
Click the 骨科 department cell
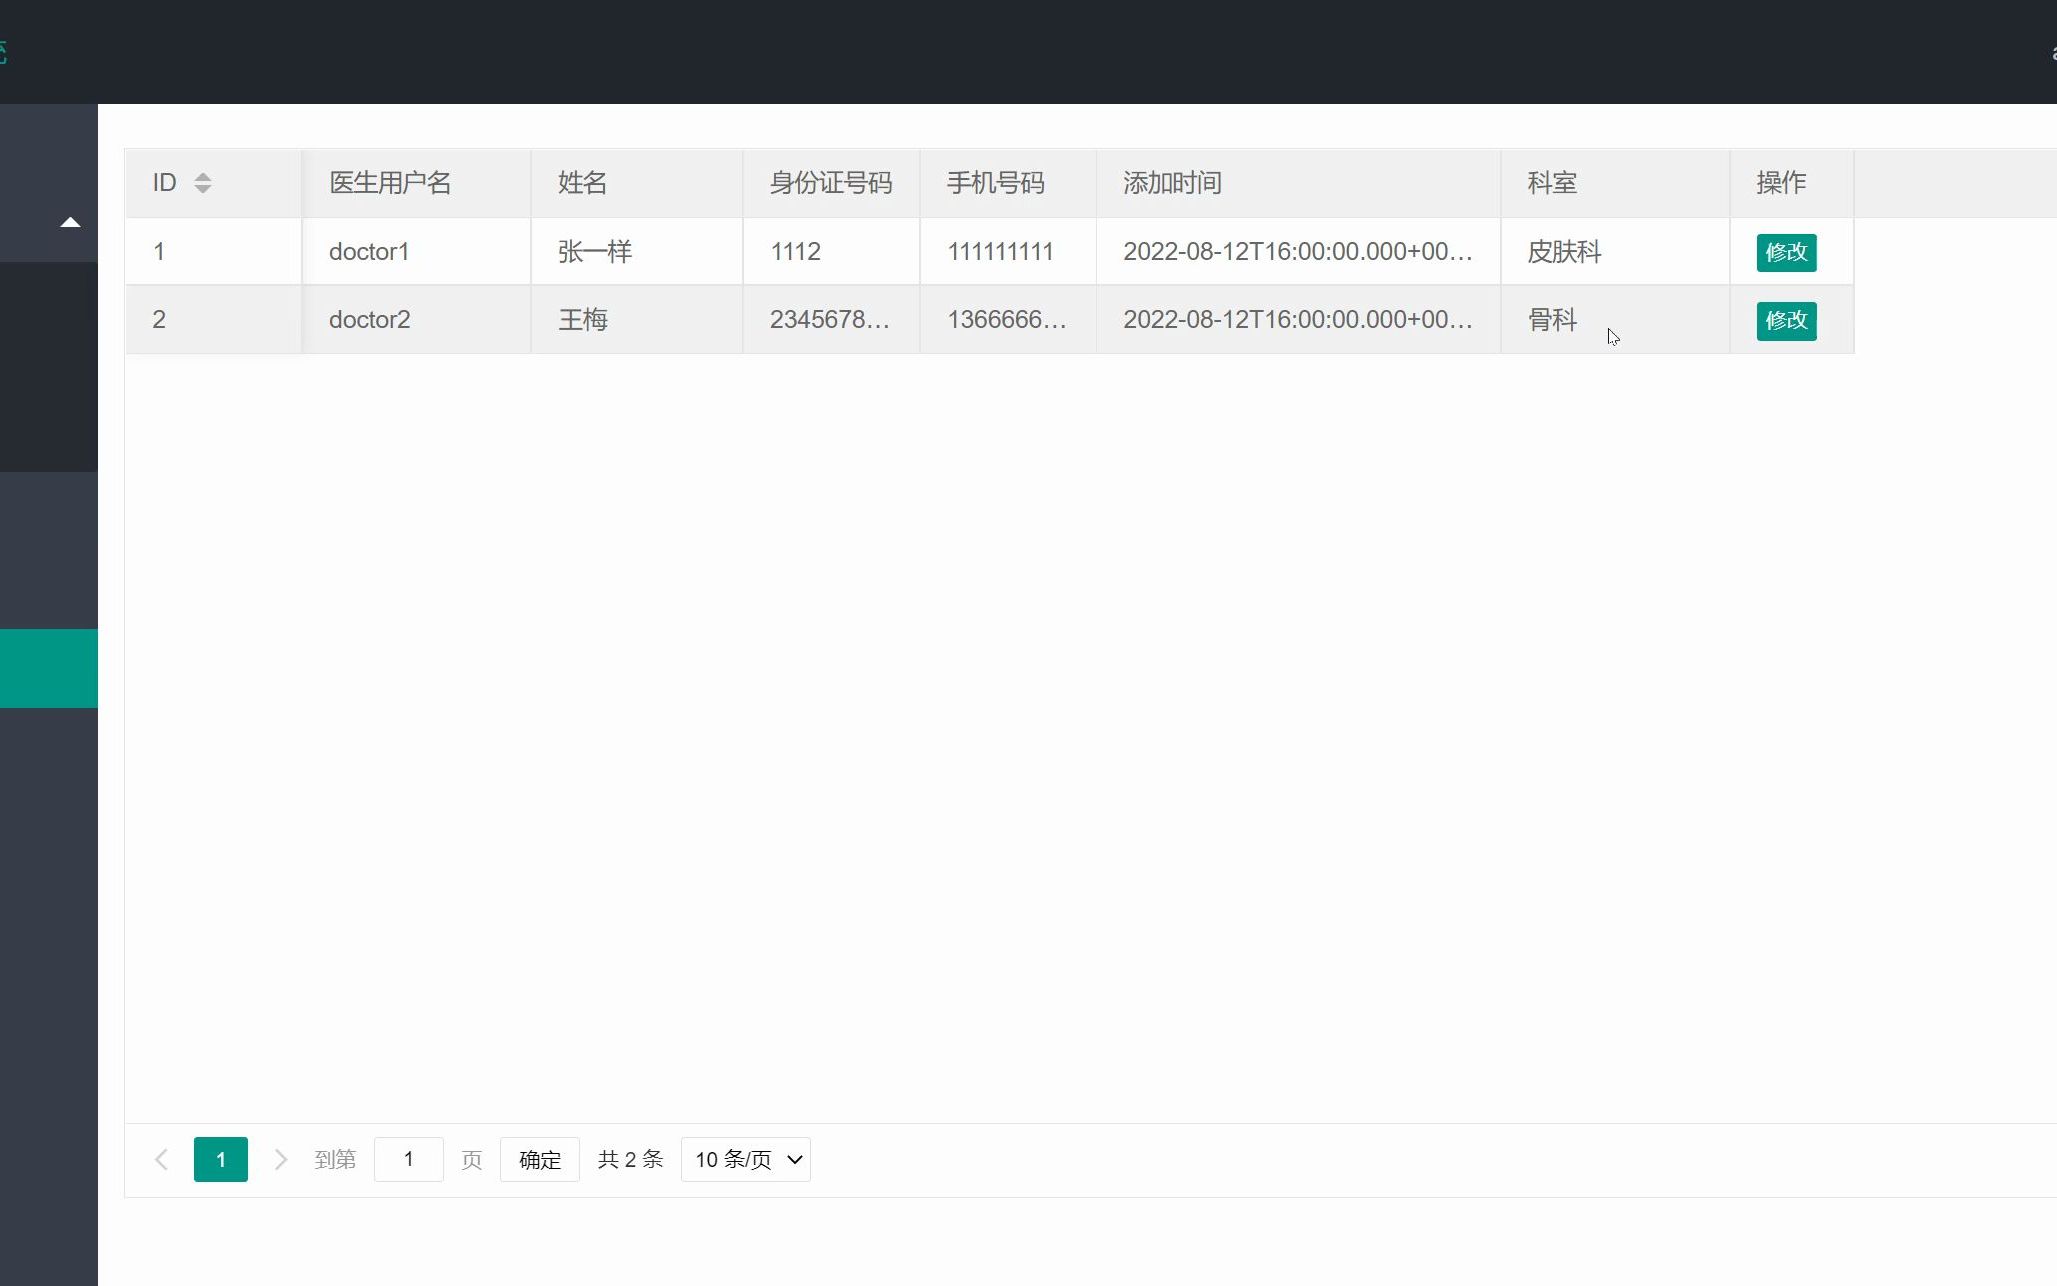click(1552, 320)
